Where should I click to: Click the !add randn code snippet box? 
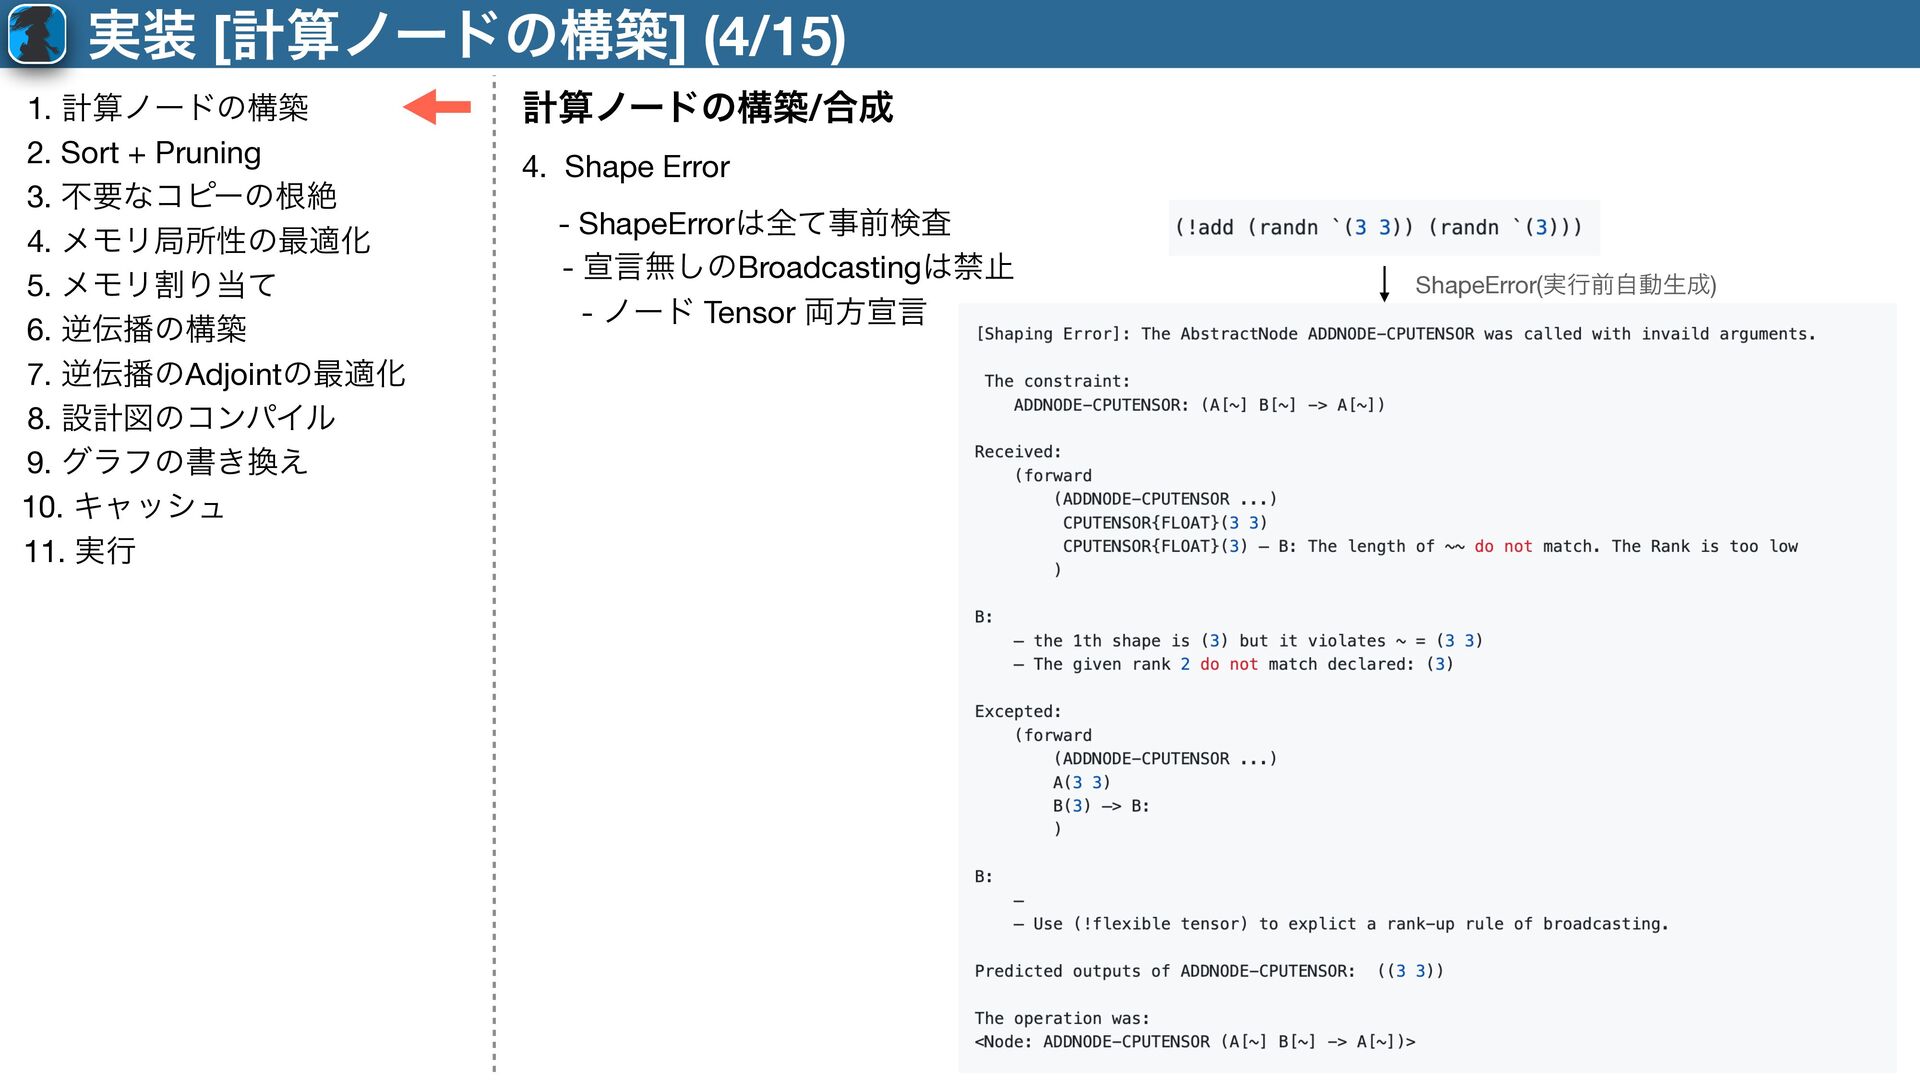click(x=1383, y=228)
